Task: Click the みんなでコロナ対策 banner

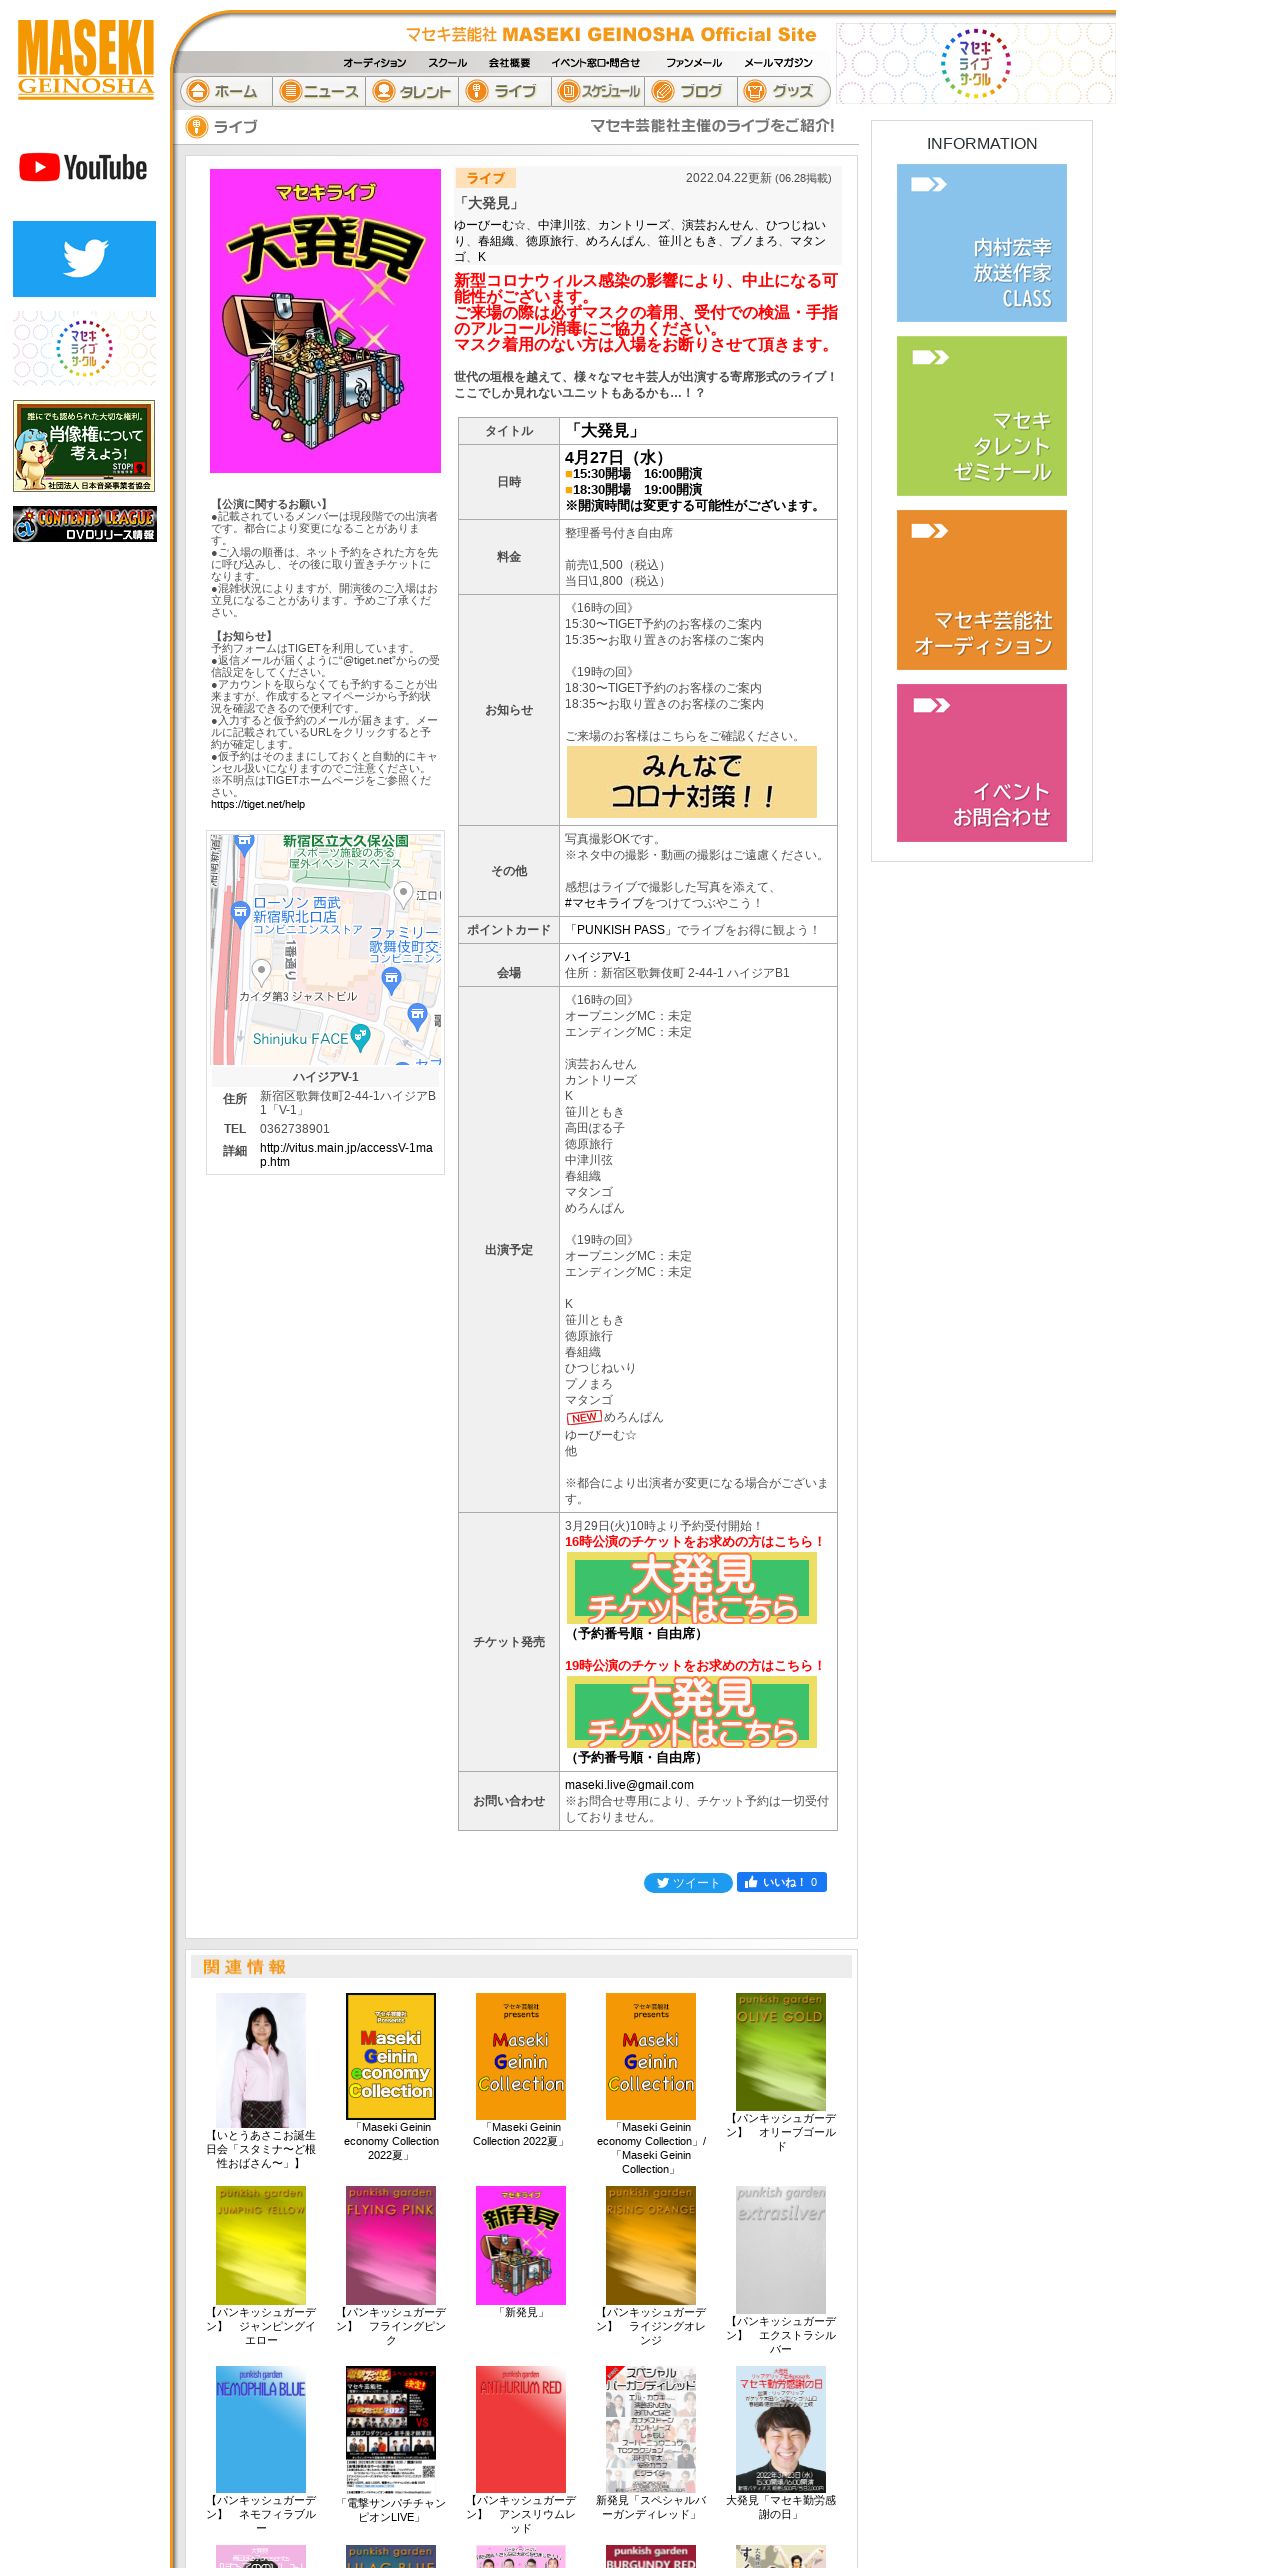Action: [x=692, y=782]
